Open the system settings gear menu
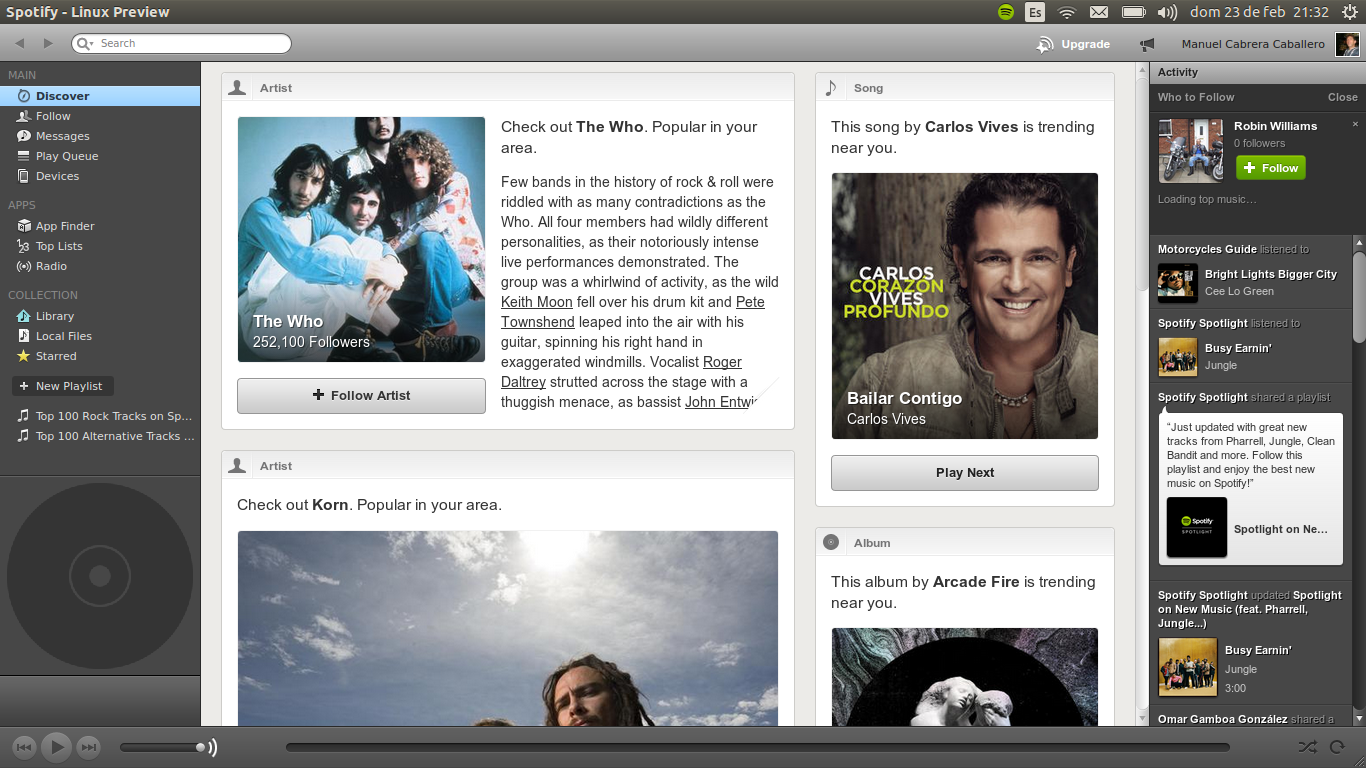Screen dimensions: 1366x768 1349,12
